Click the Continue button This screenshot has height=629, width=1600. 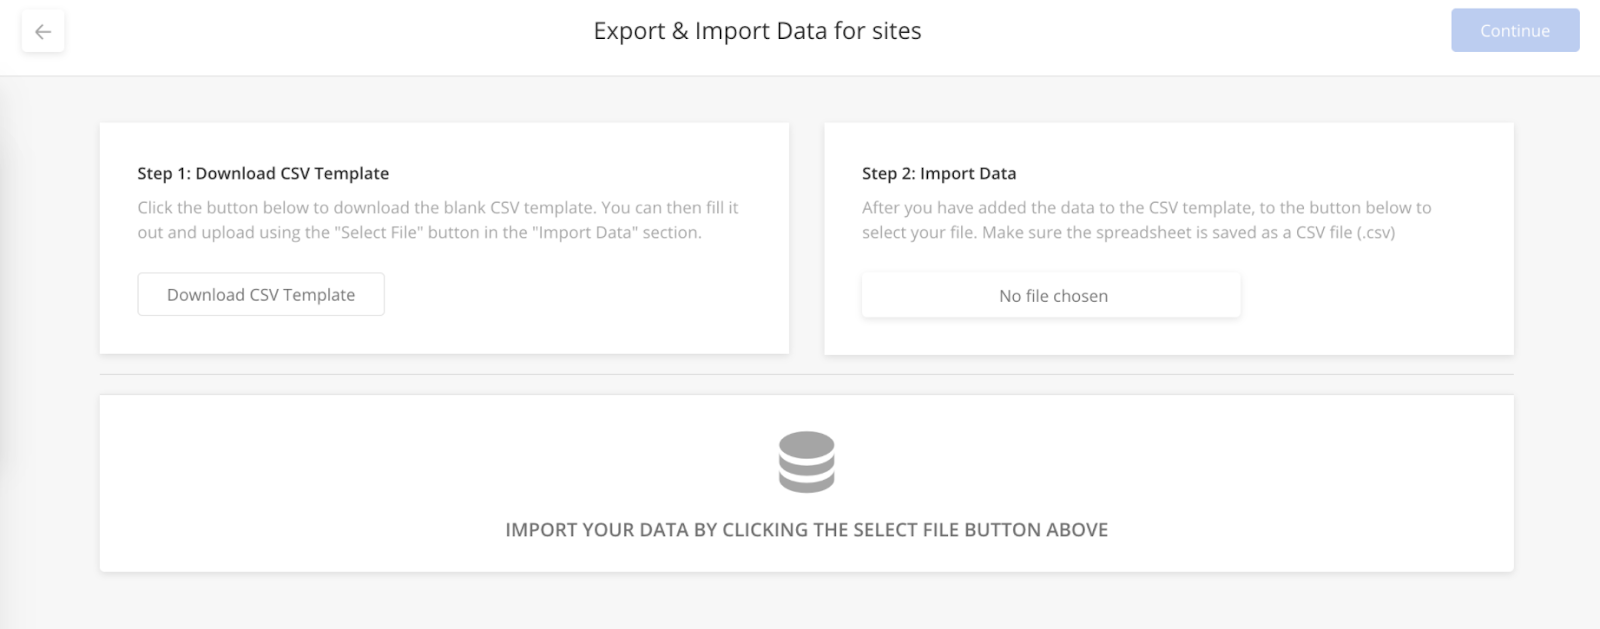[x=1515, y=31]
